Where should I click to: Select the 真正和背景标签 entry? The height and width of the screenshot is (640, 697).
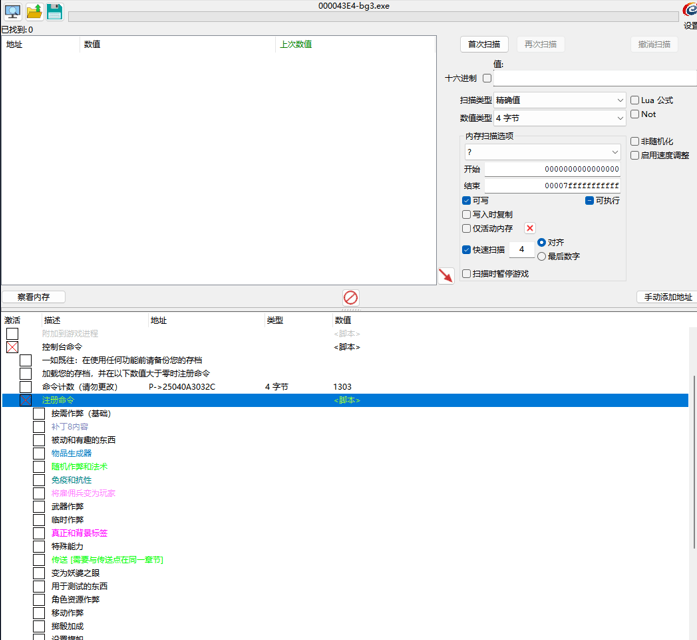pyautogui.click(x=79, y=533)
